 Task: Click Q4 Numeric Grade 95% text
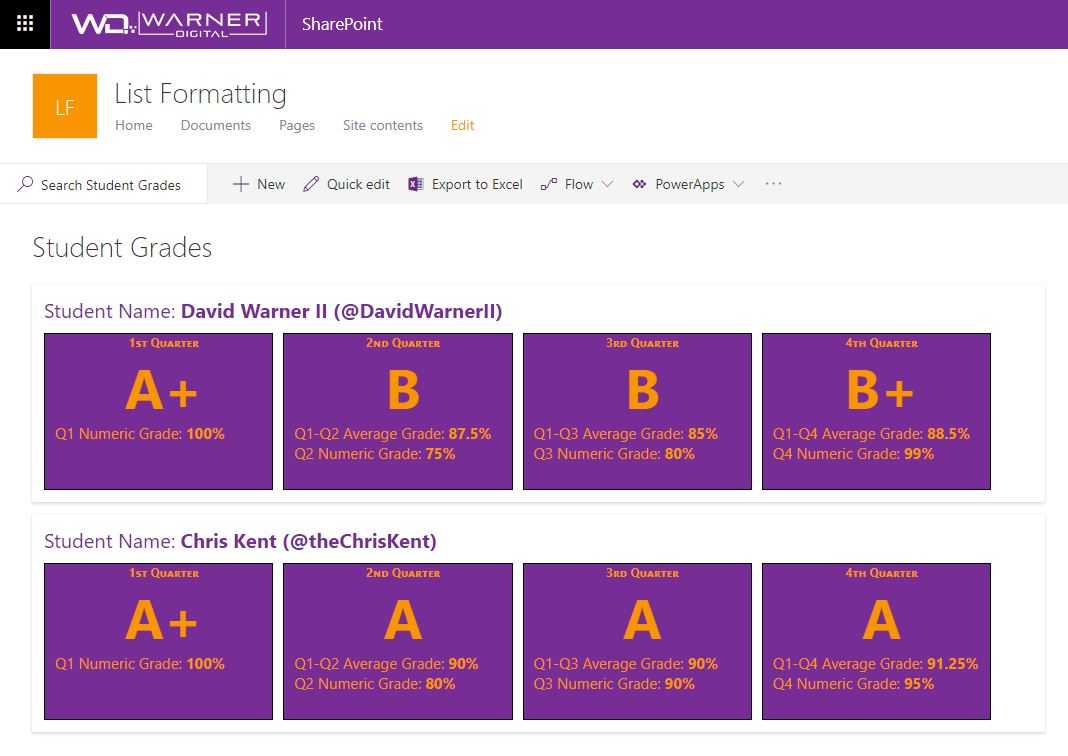tap(853, 684)
